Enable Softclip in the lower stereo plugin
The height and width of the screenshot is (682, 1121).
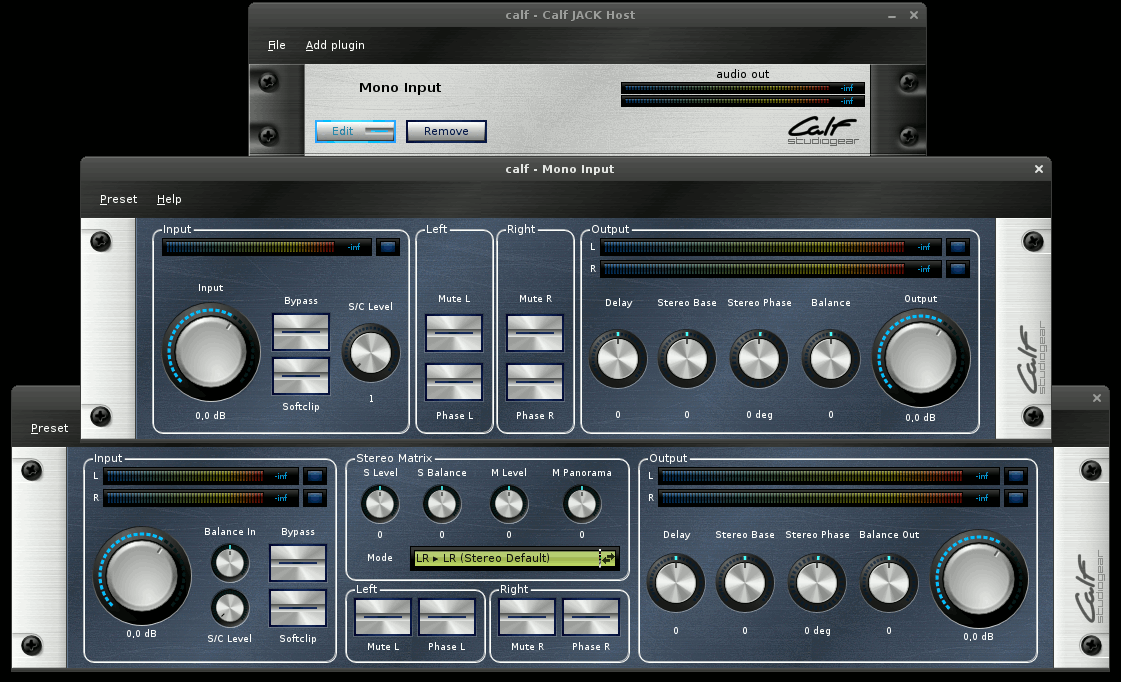298,608
